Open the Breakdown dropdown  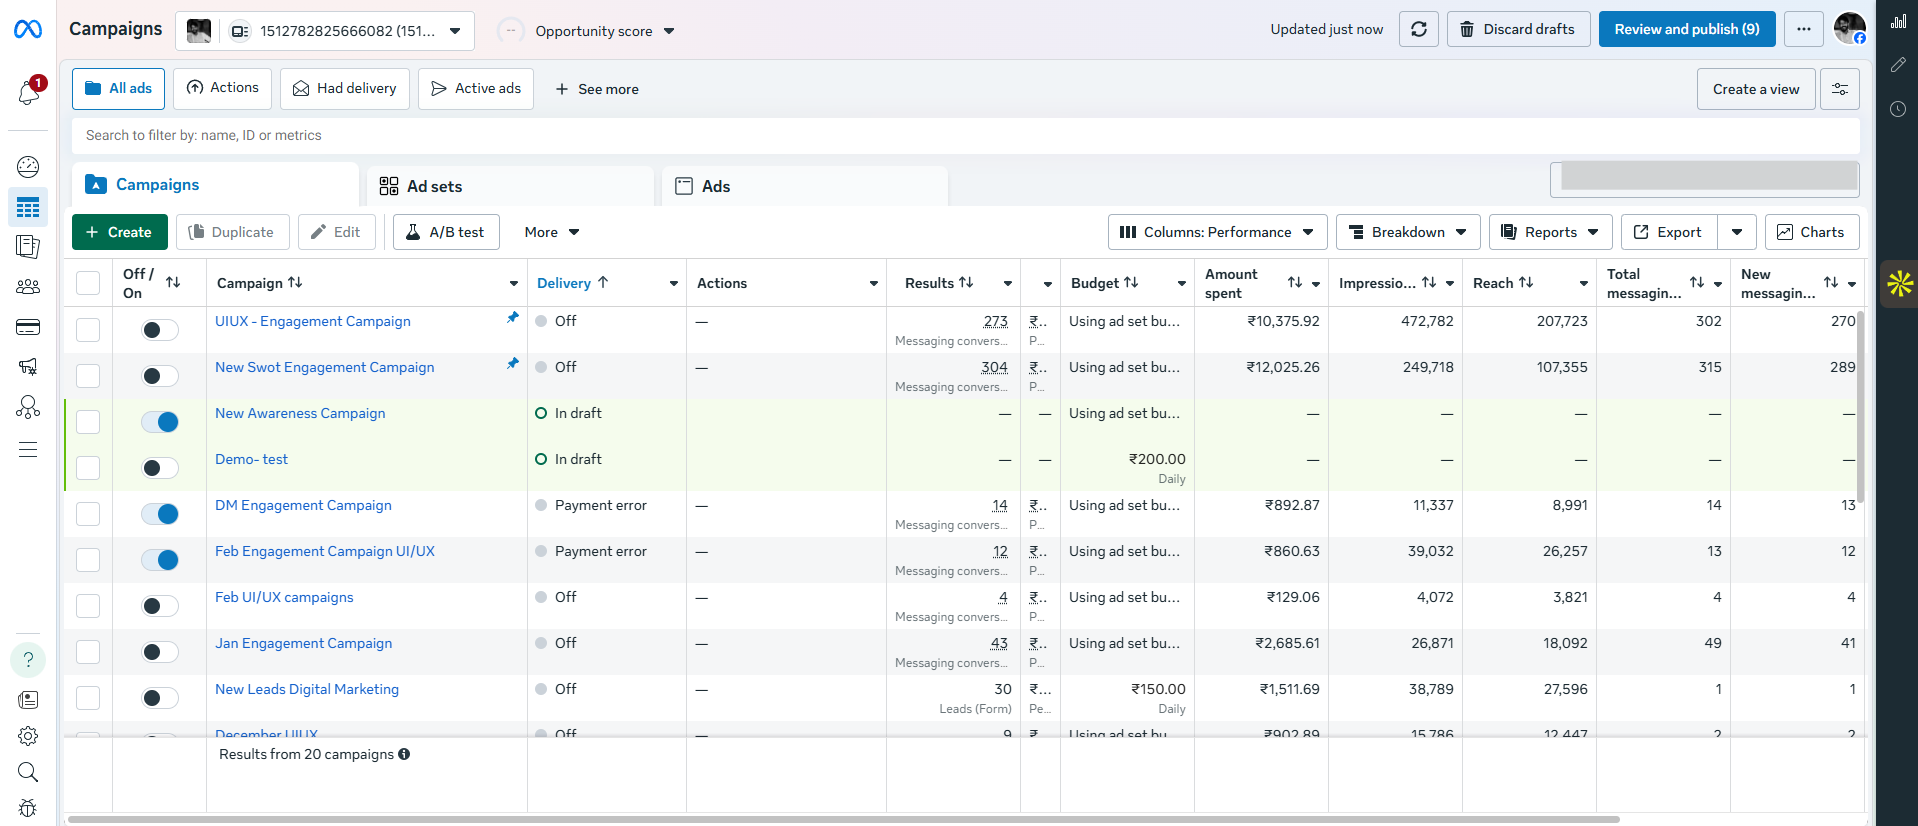(x=1407, y=232)
